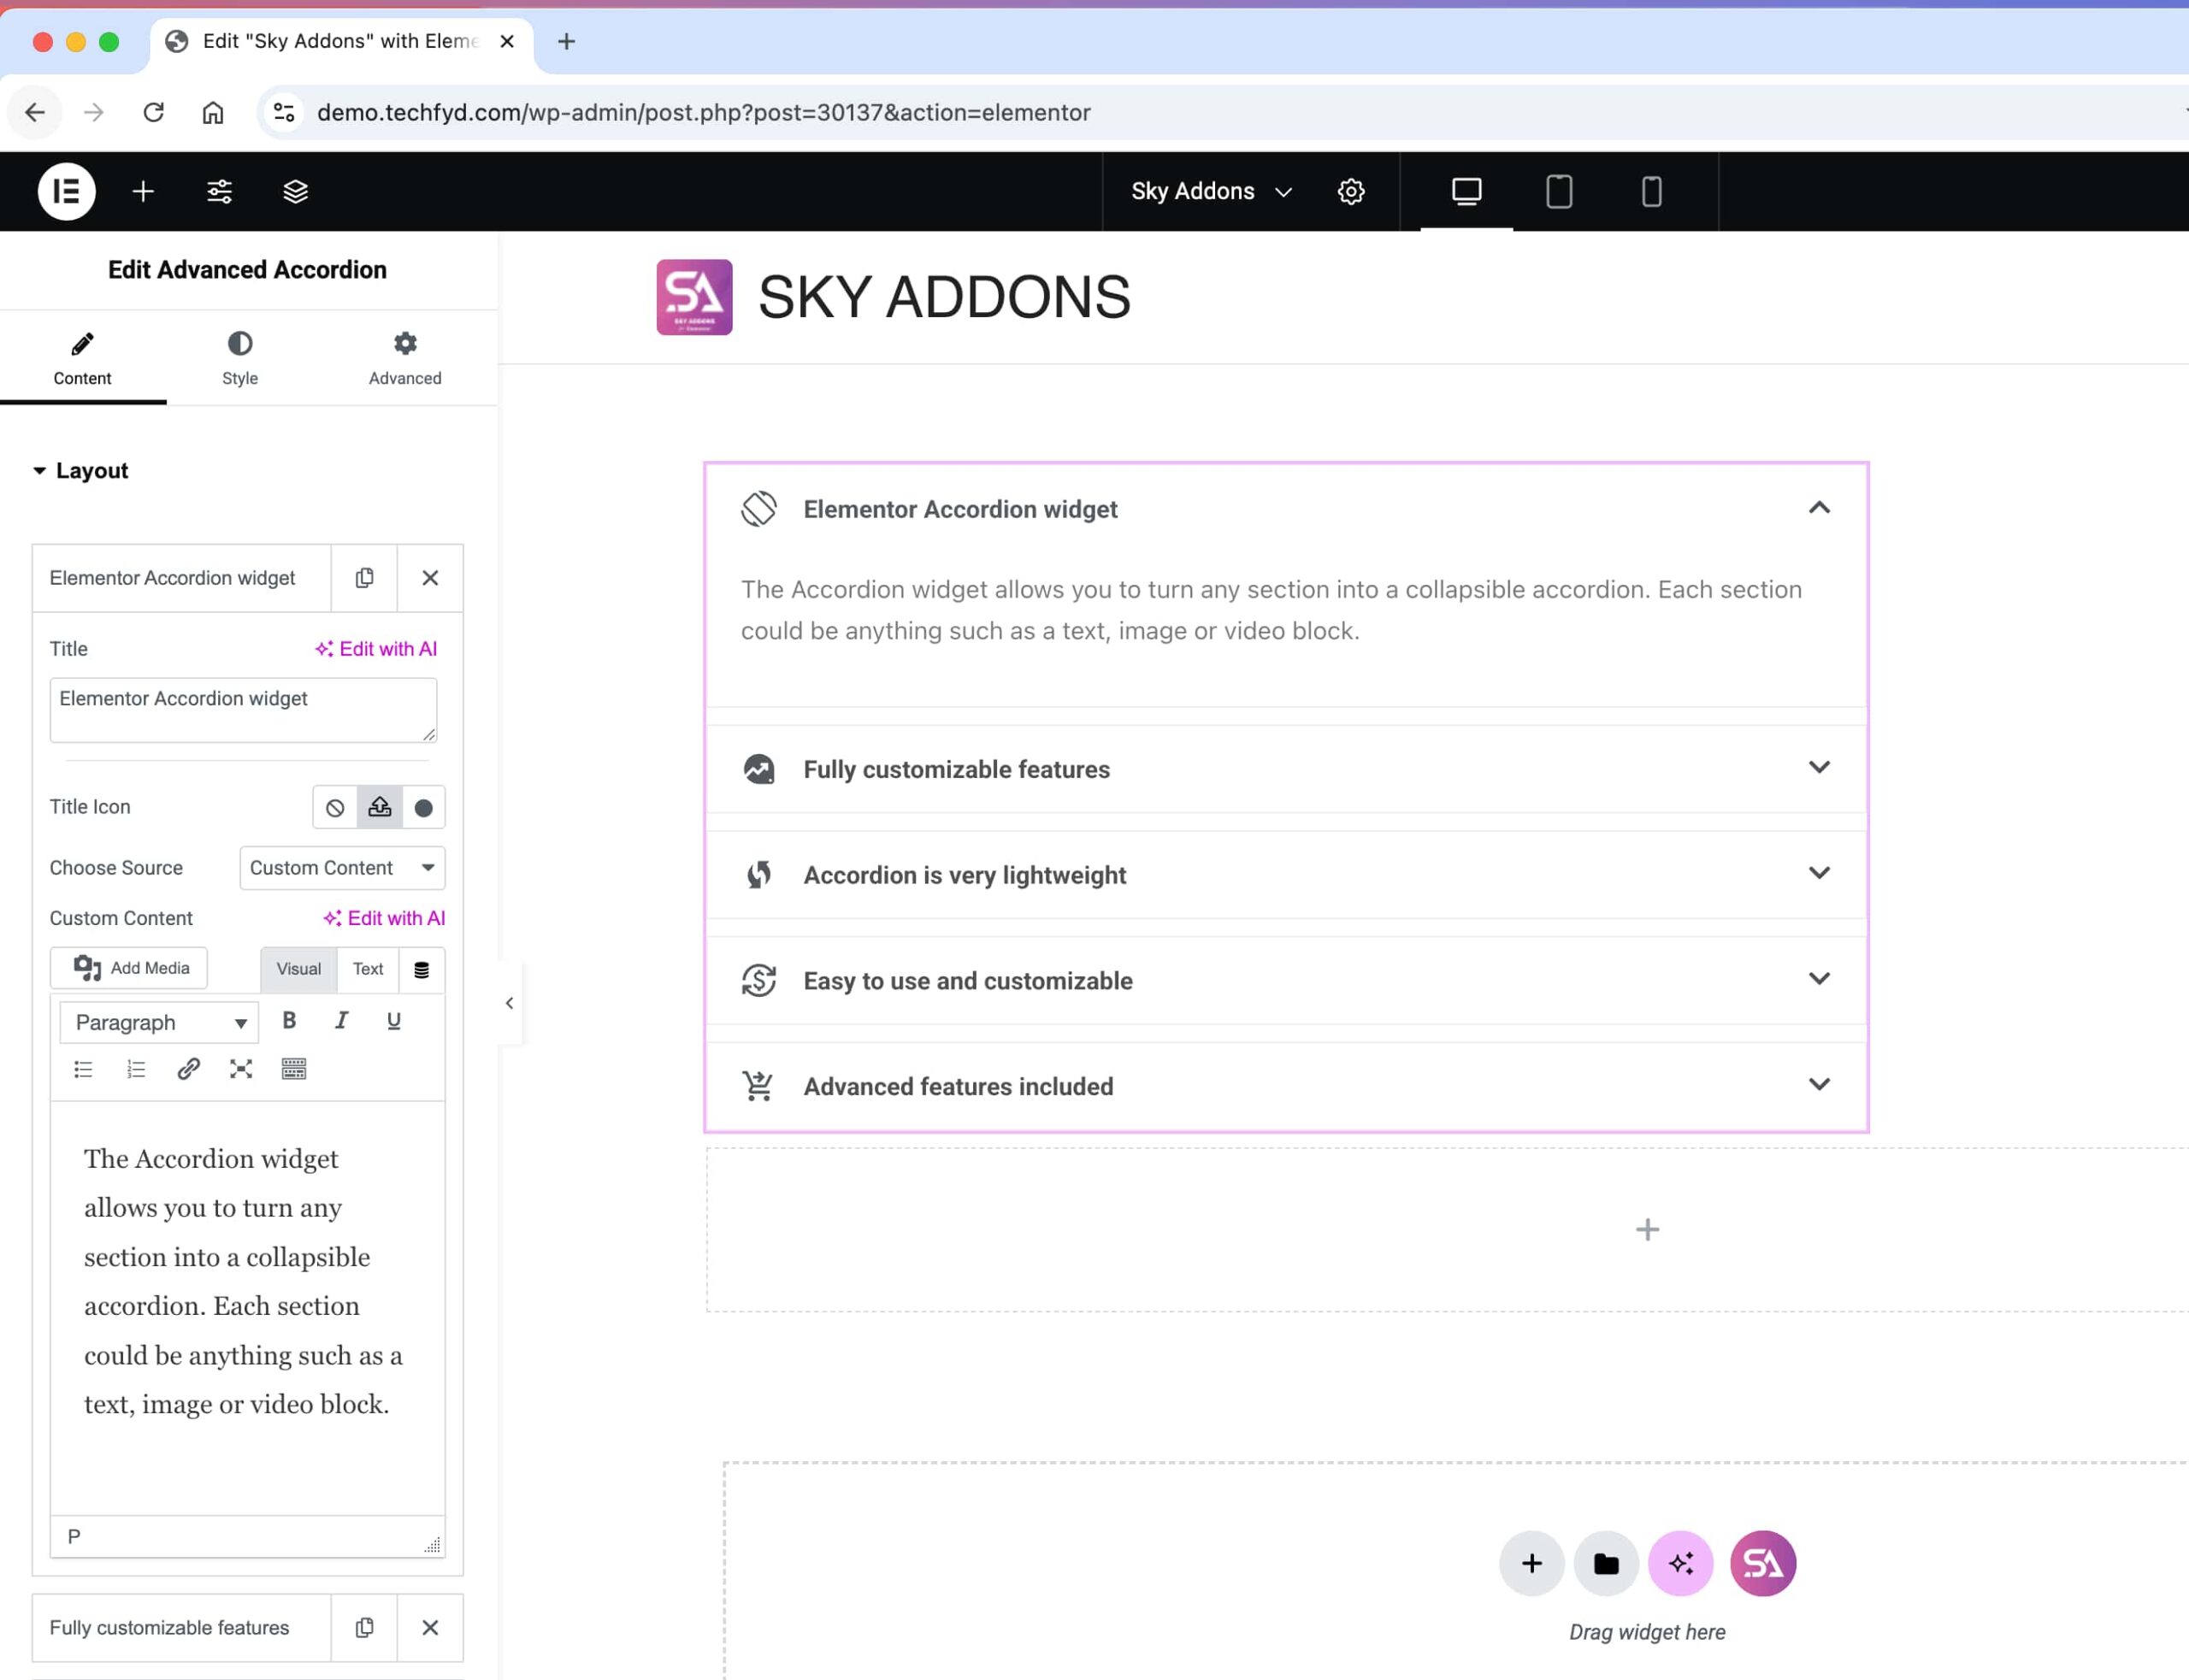Collapse the Elementor Accordion widget preview section

(x=1286, y=509)
